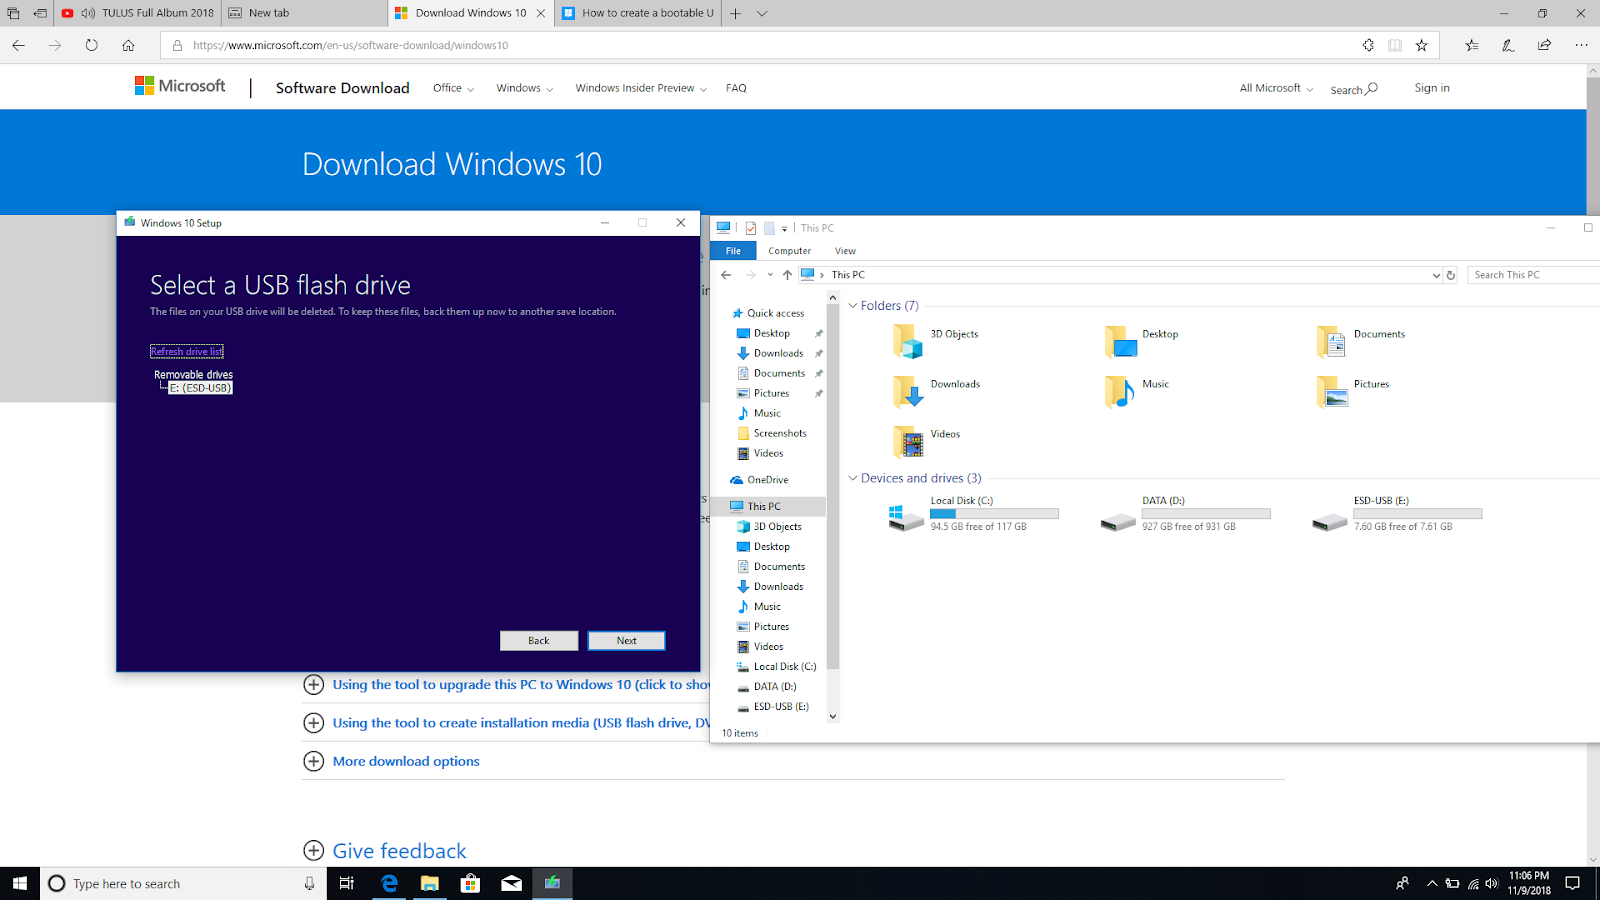Image resolution: width=1600 pixels, height=900 pixels.
Task: Unpin Downloads from Quick access
Action: click(818, 353)
